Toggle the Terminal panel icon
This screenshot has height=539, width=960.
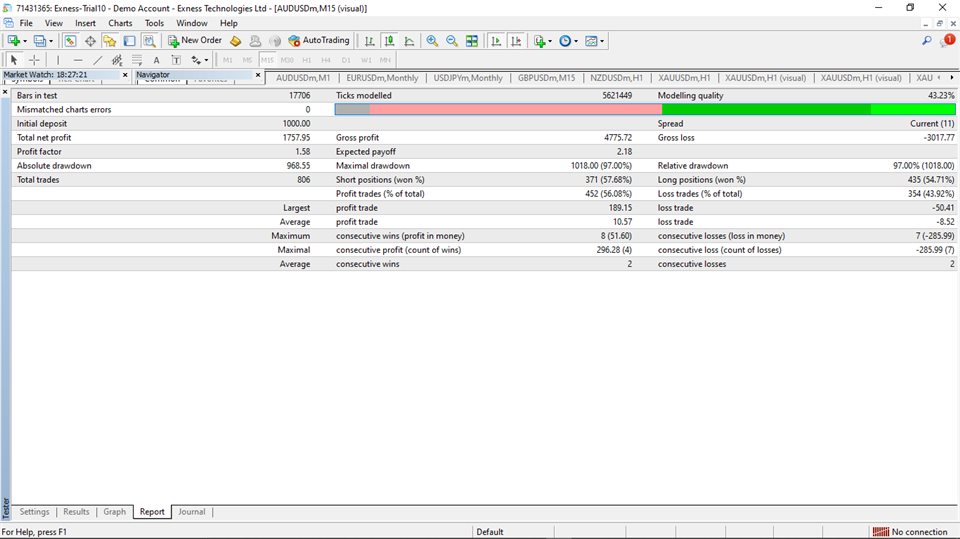tap(129, 41)
